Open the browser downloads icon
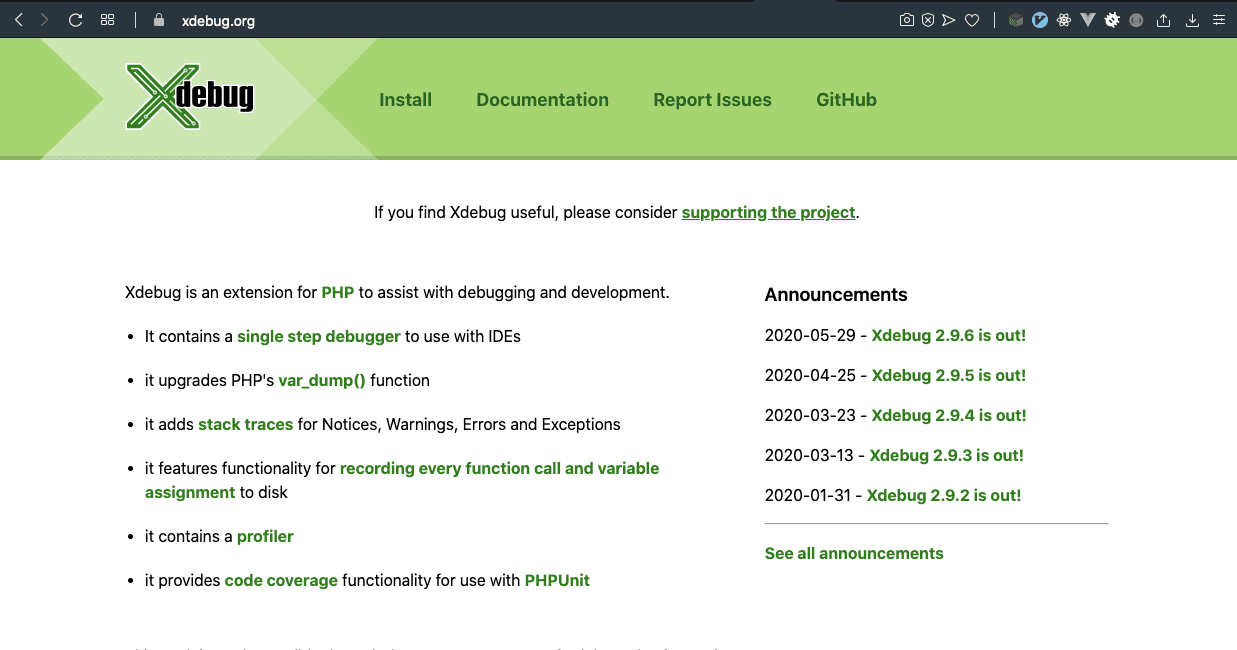The image size is (1237, 650). pos(1192,20)
